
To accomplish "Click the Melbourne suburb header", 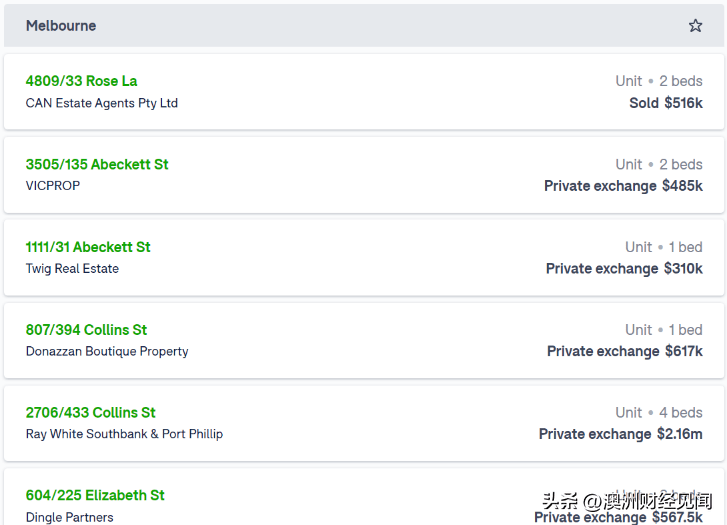I will pos(61,26).
